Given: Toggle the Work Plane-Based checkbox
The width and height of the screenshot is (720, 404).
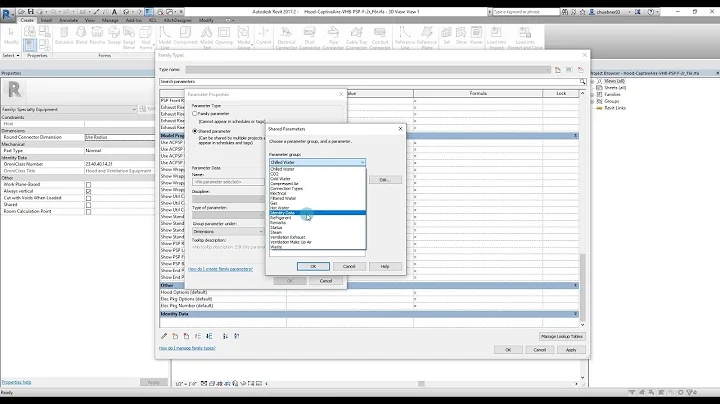Looking at the screenshot, I should tap(88, 185).
